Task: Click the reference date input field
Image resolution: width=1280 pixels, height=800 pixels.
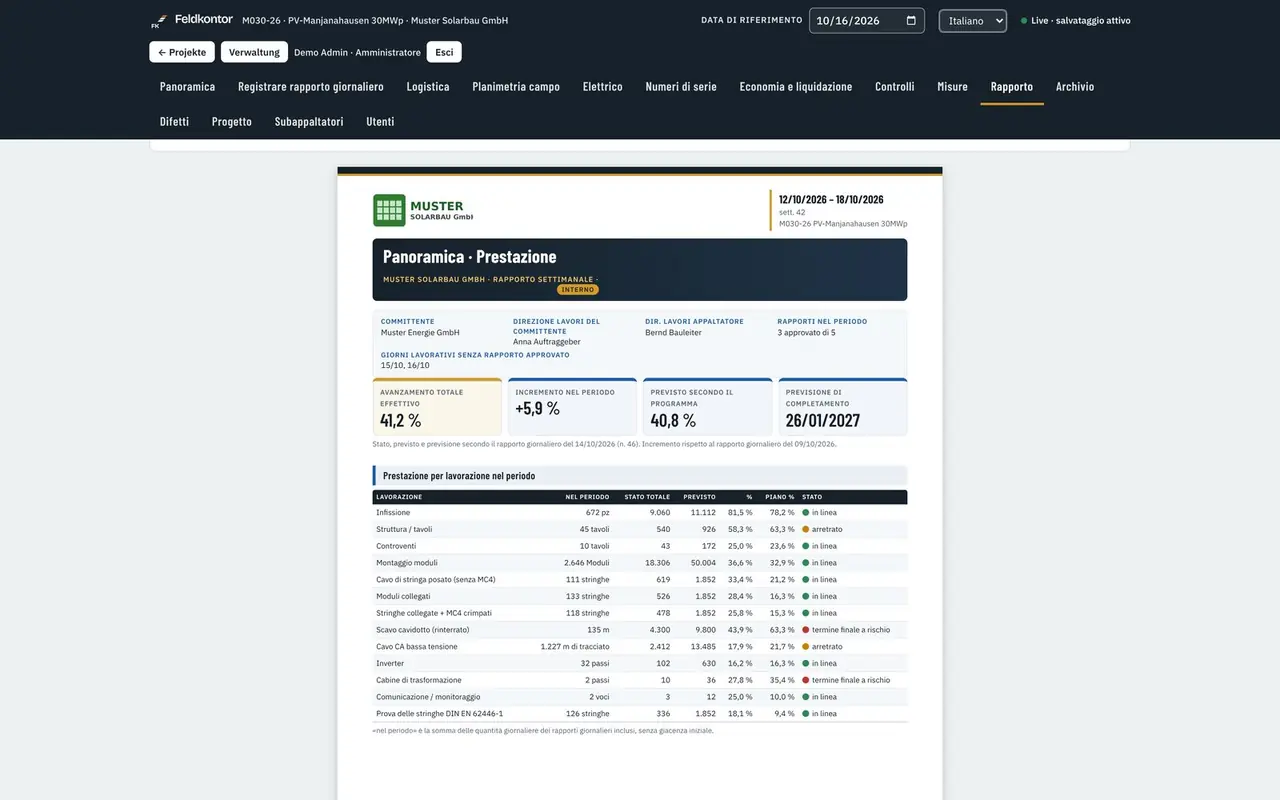Action: pyautogui.click(x=866, y=20)
